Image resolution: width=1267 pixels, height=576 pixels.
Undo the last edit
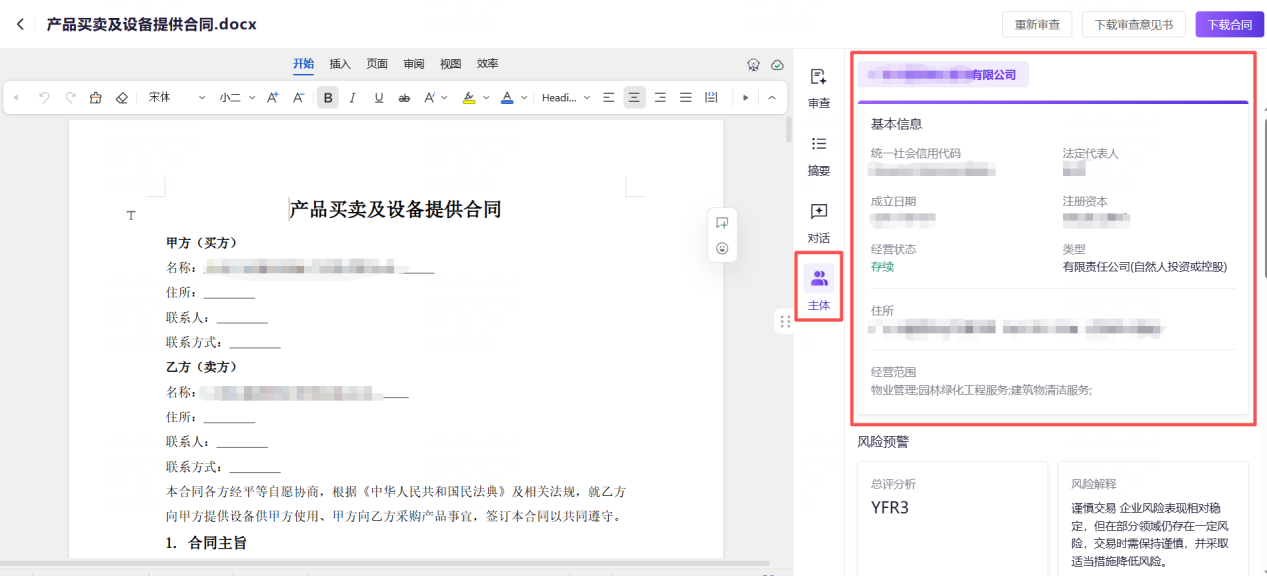[x=44, y=98]
